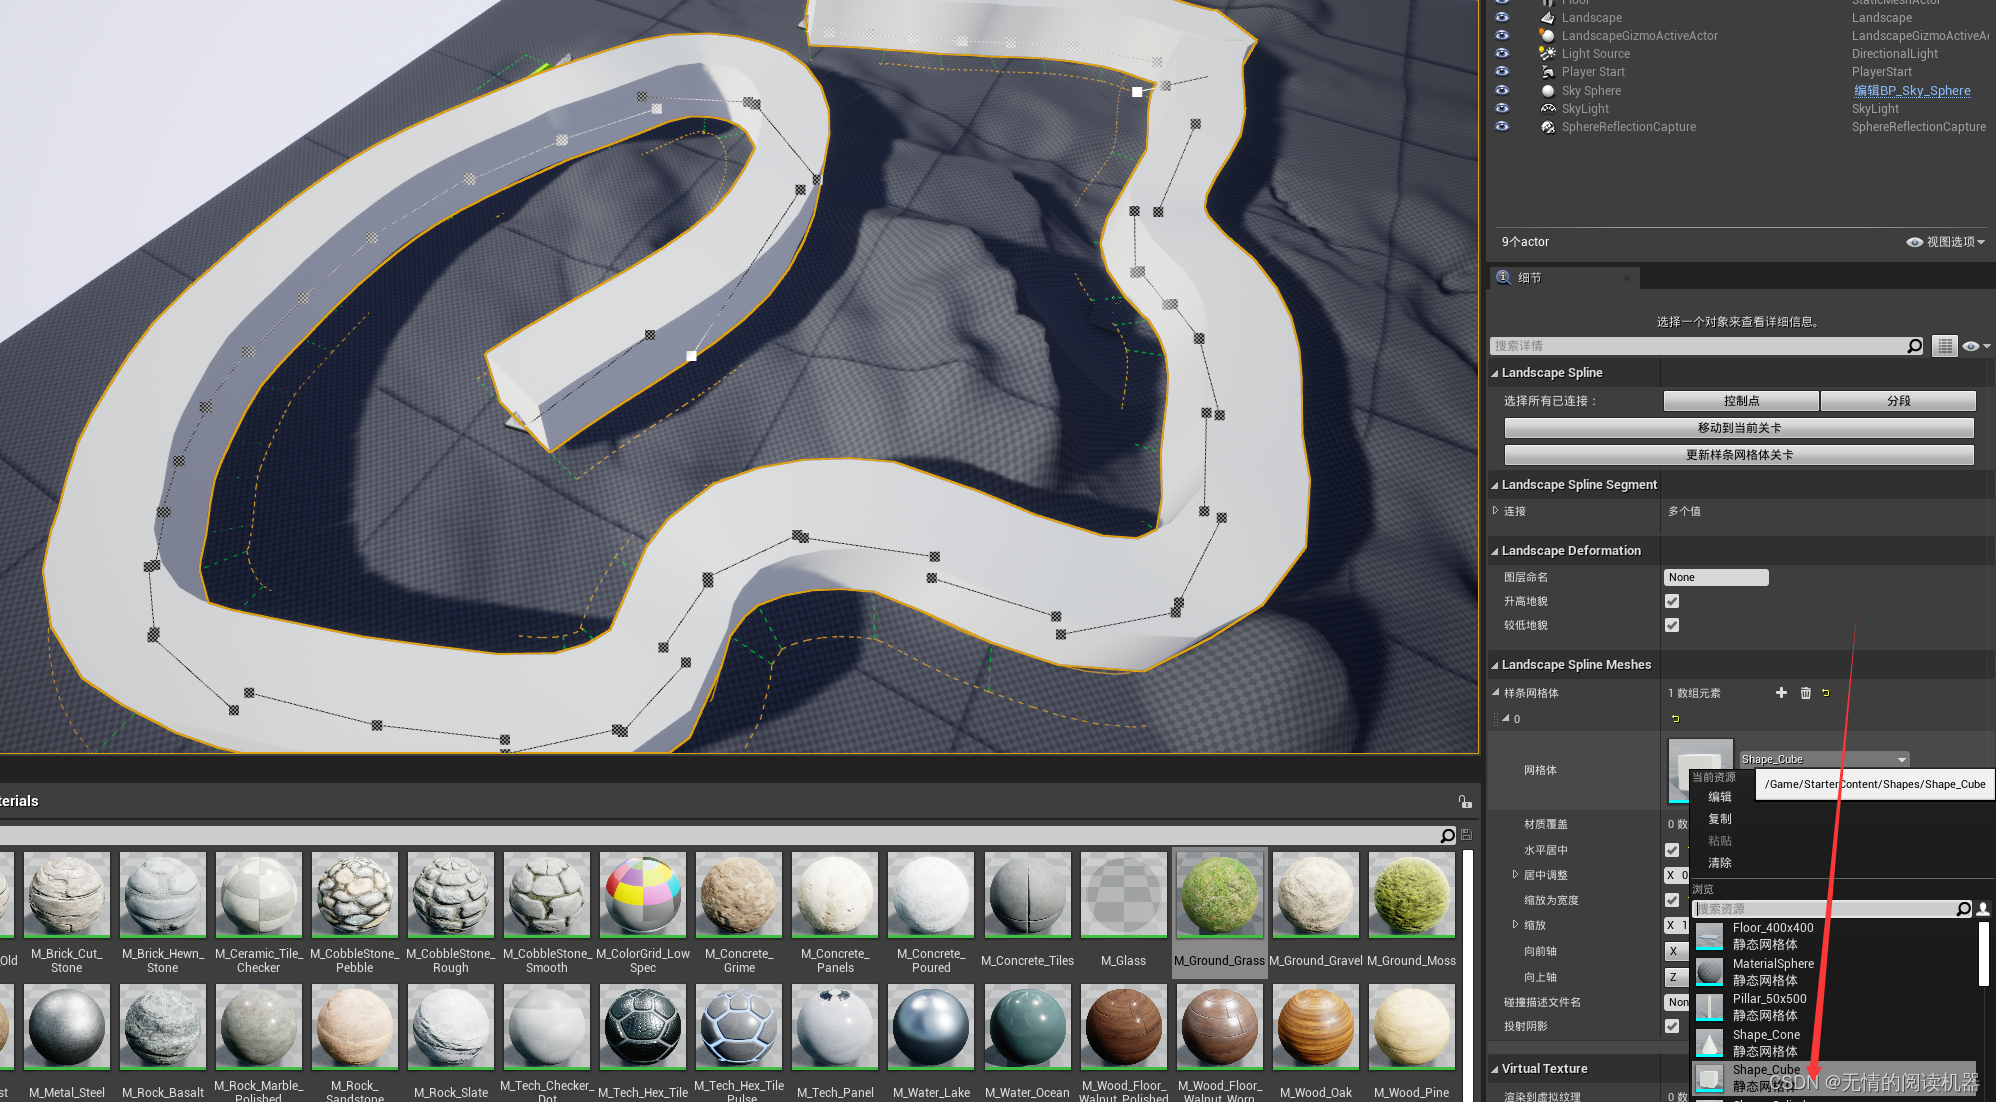Click the Content Browser lock icon
This screenshot has width=1996, height=1102.
tap(1465, 801)
